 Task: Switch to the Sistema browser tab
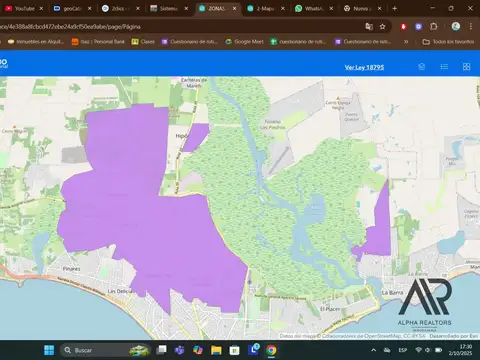coord(164,8)
